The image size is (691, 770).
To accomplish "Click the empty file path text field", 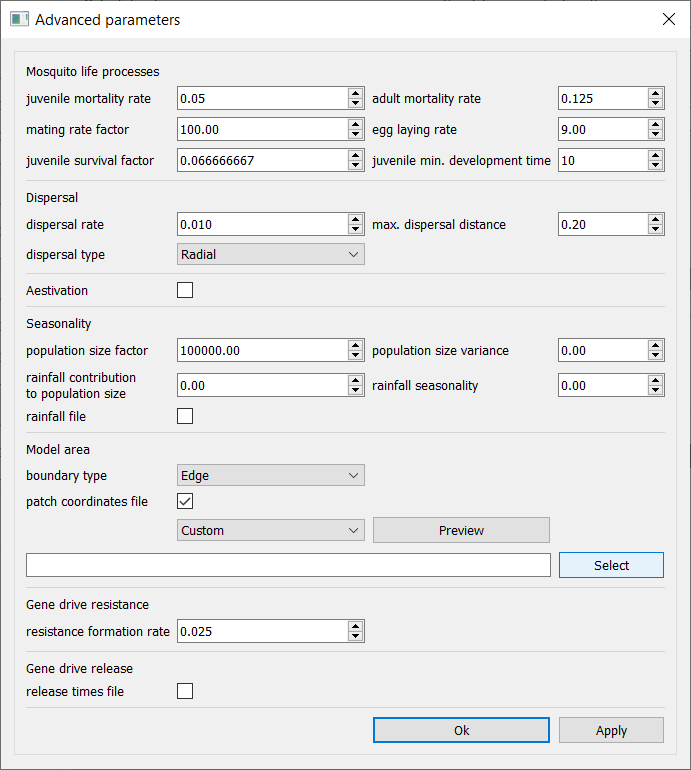I will [288, 565].
